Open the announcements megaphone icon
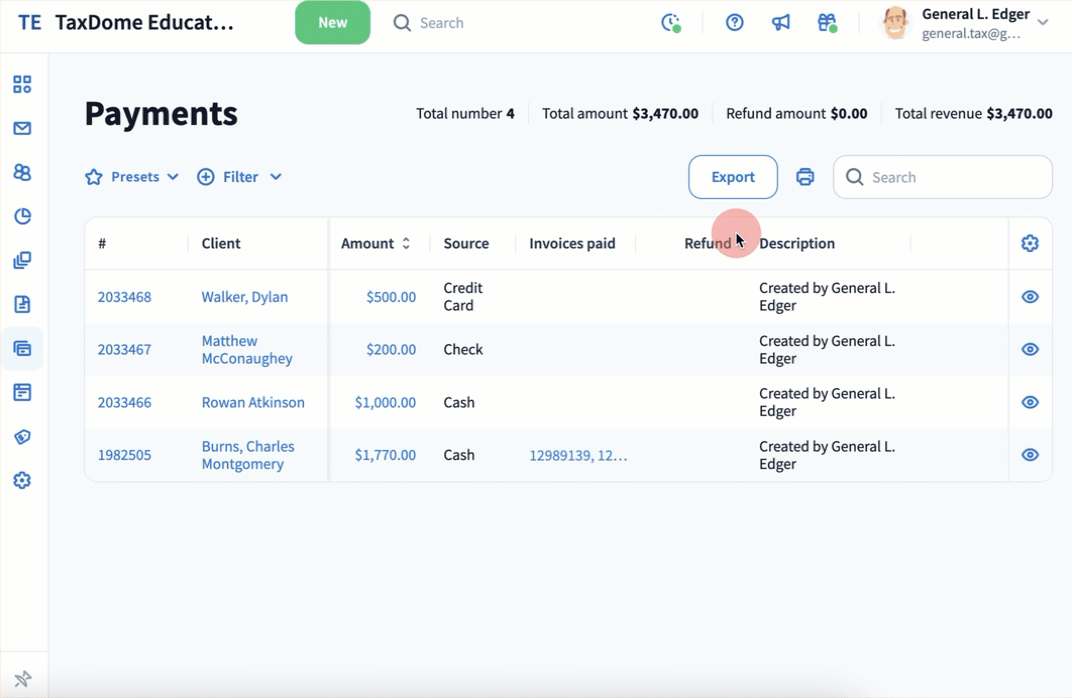Viewport: 1072px width, 698px height. pos(781,23)
